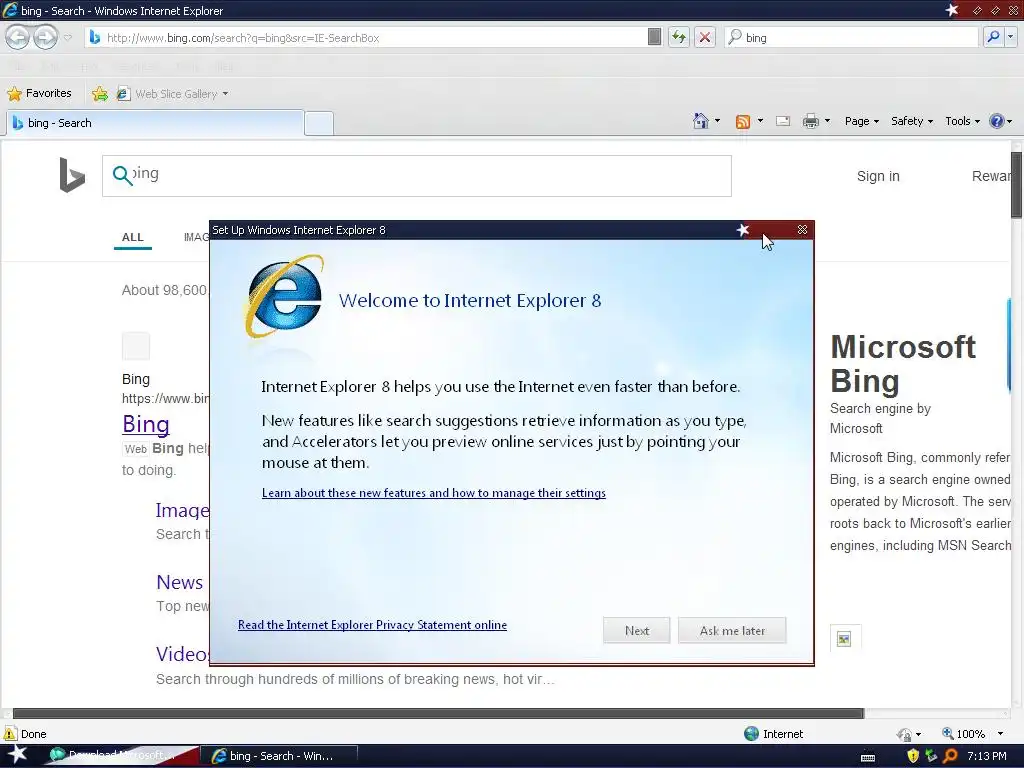This screenshot has height=768, width=1024.
Task: Close the Set Up Internet Explorer 8 dialog
Action: [802, 230]
